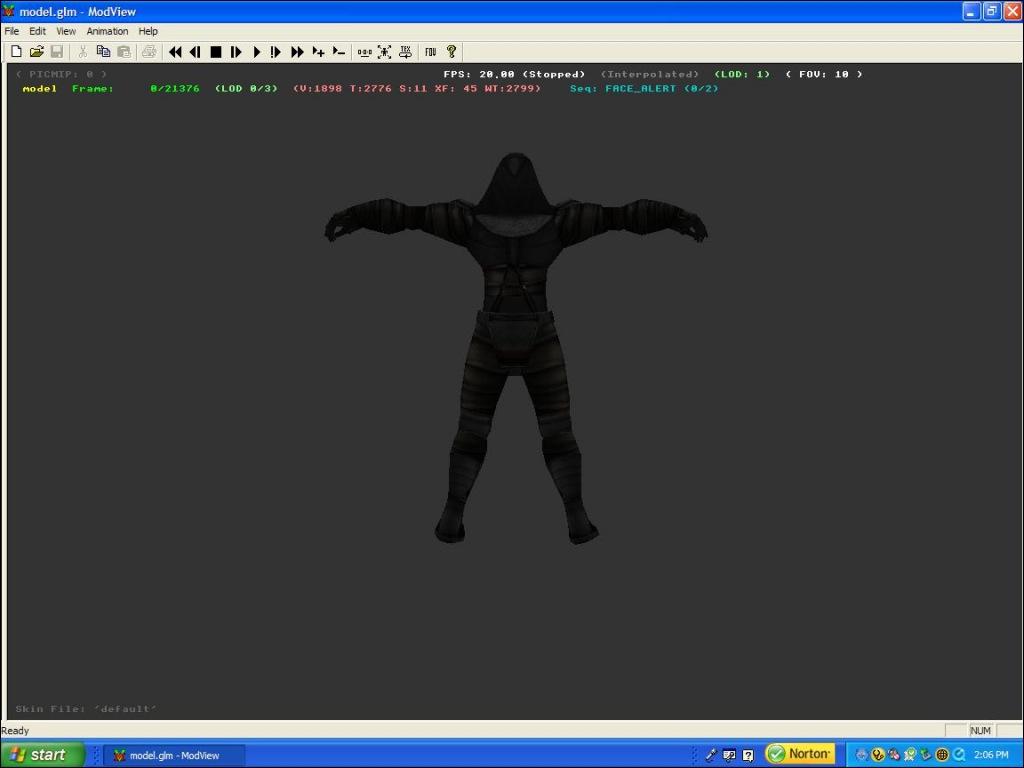Step back one frame in animation
Image resolution: width=1024 pixels, height=768 pixels.
click(x=195, y=51)
